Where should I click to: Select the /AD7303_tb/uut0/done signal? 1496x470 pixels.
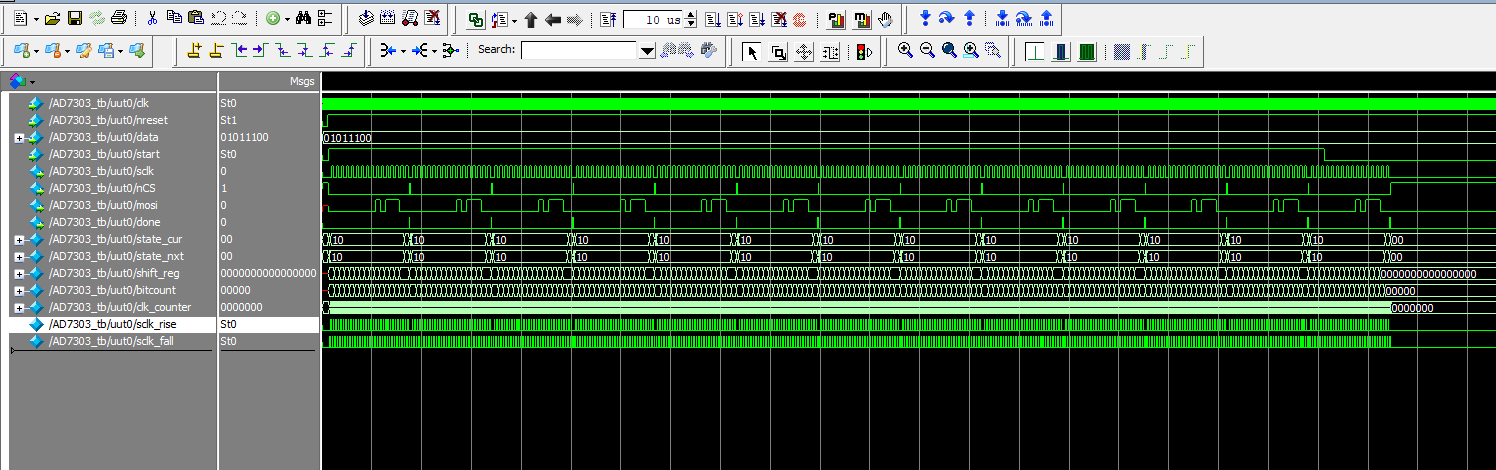click(104, 222)
